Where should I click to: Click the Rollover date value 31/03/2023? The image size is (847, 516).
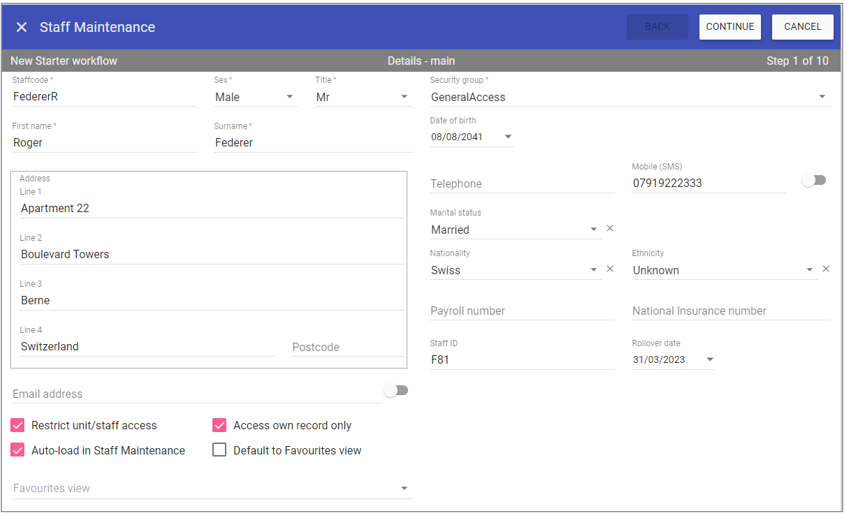point(659,360)
